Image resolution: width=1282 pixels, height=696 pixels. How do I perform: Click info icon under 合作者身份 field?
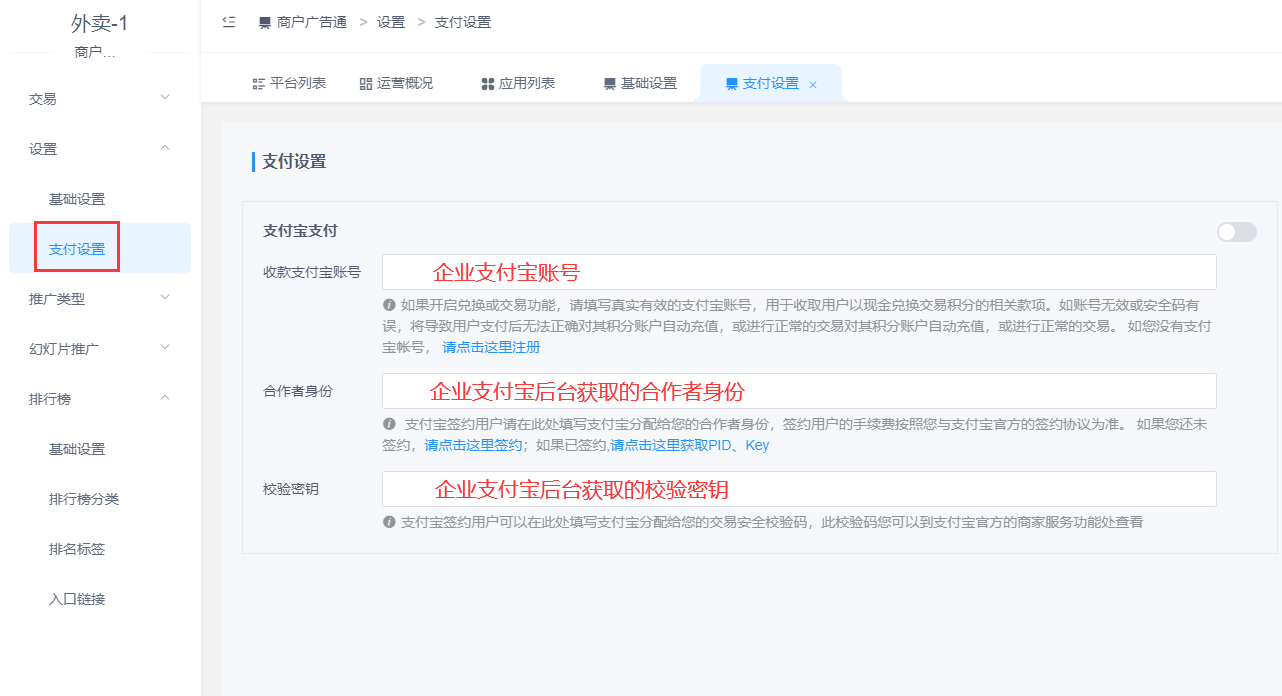[389, 424]
